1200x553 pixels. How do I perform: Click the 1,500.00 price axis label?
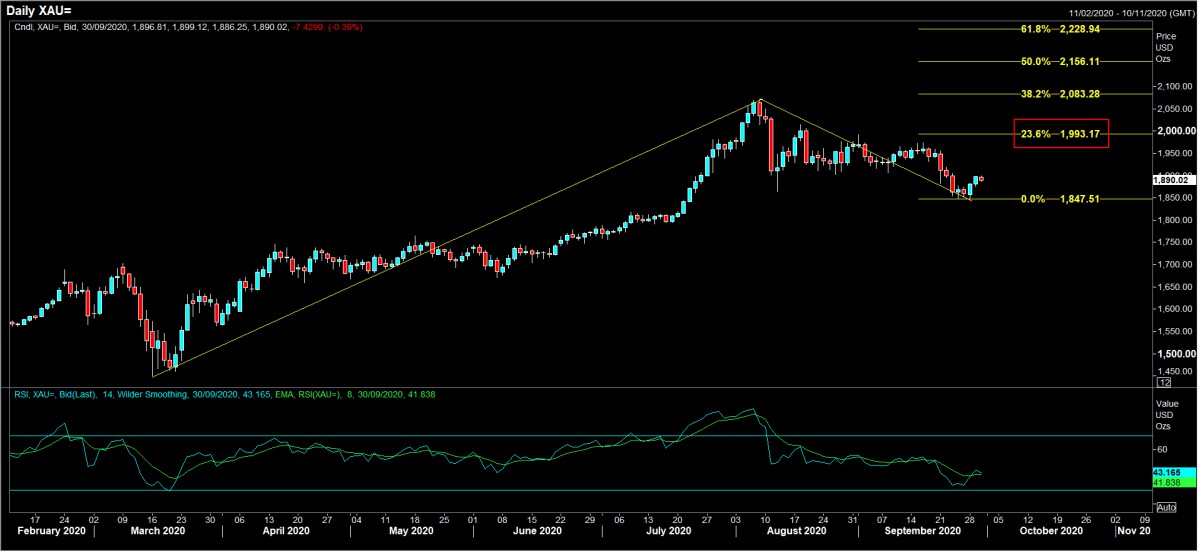pyautogui.click(x=1176, y=354)
